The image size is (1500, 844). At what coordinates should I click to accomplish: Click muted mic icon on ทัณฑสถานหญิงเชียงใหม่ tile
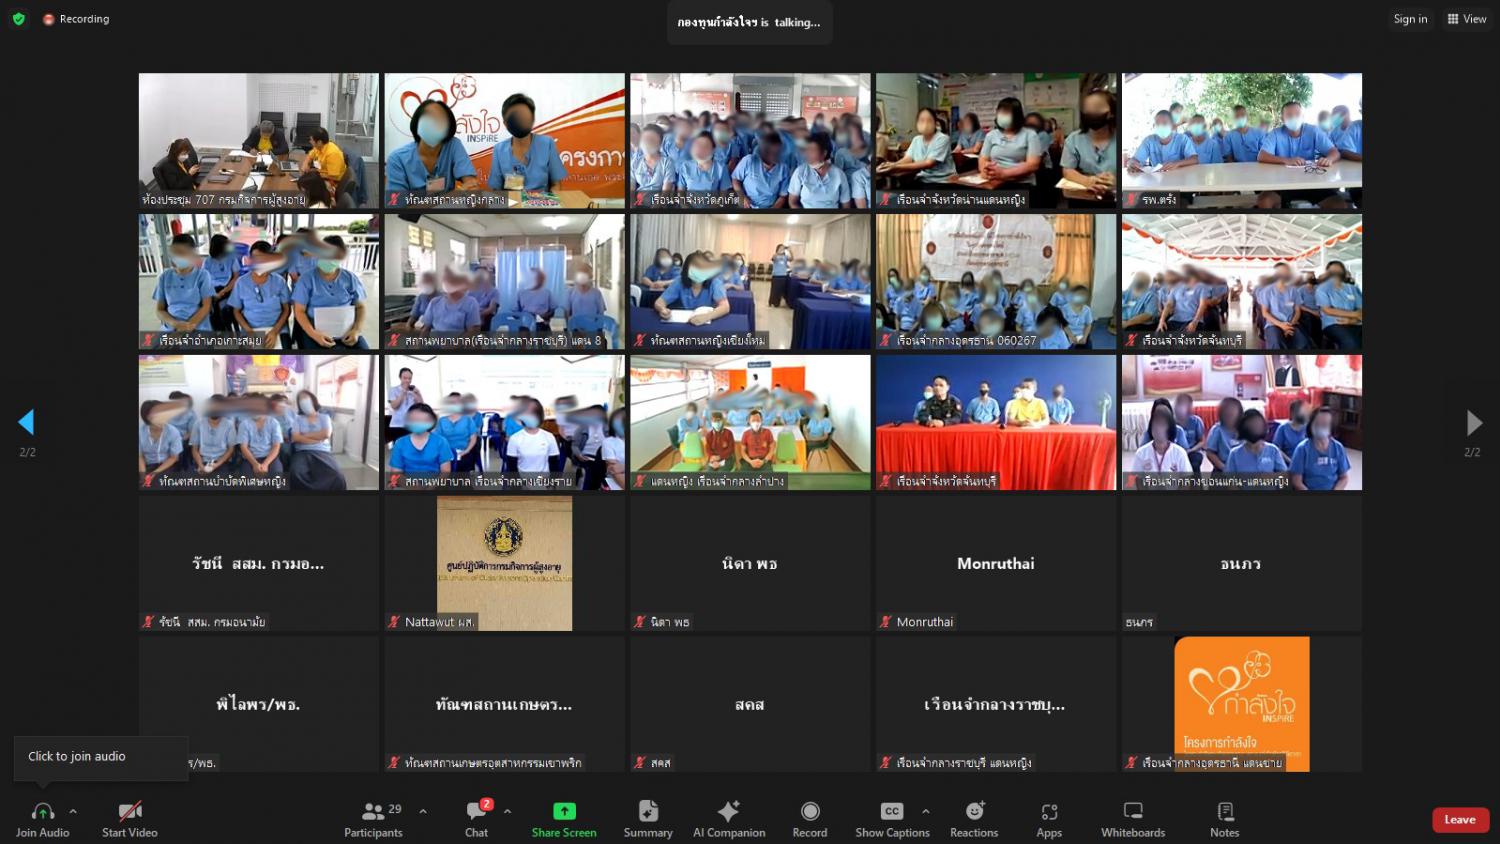pyautogui.click(x=639, y=341)
